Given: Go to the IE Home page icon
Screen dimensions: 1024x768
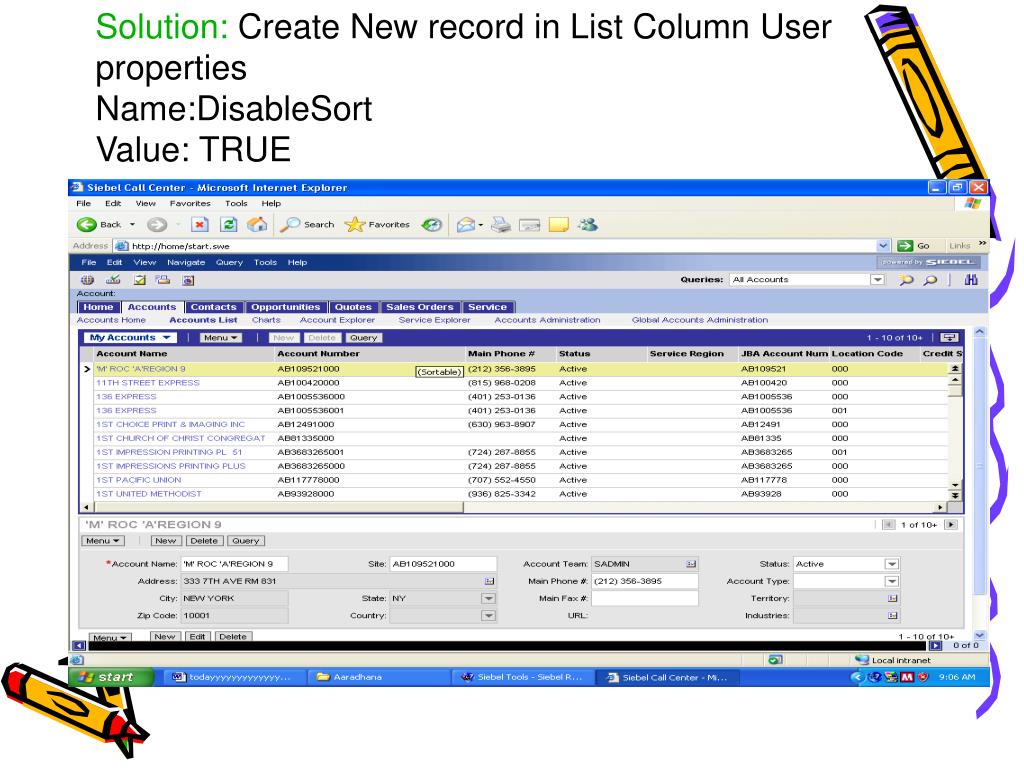Looking at the screenshot, I should click(x=257, y=225).
